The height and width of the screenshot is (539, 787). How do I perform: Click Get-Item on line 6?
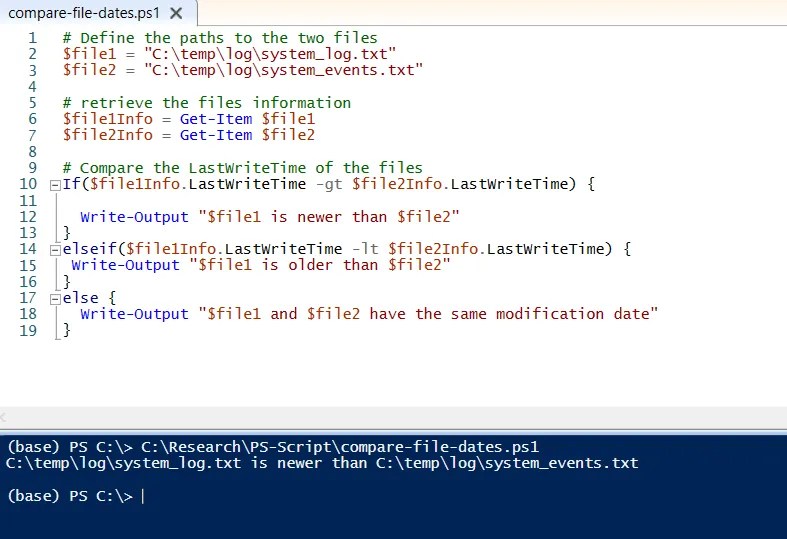pos(216,119)
